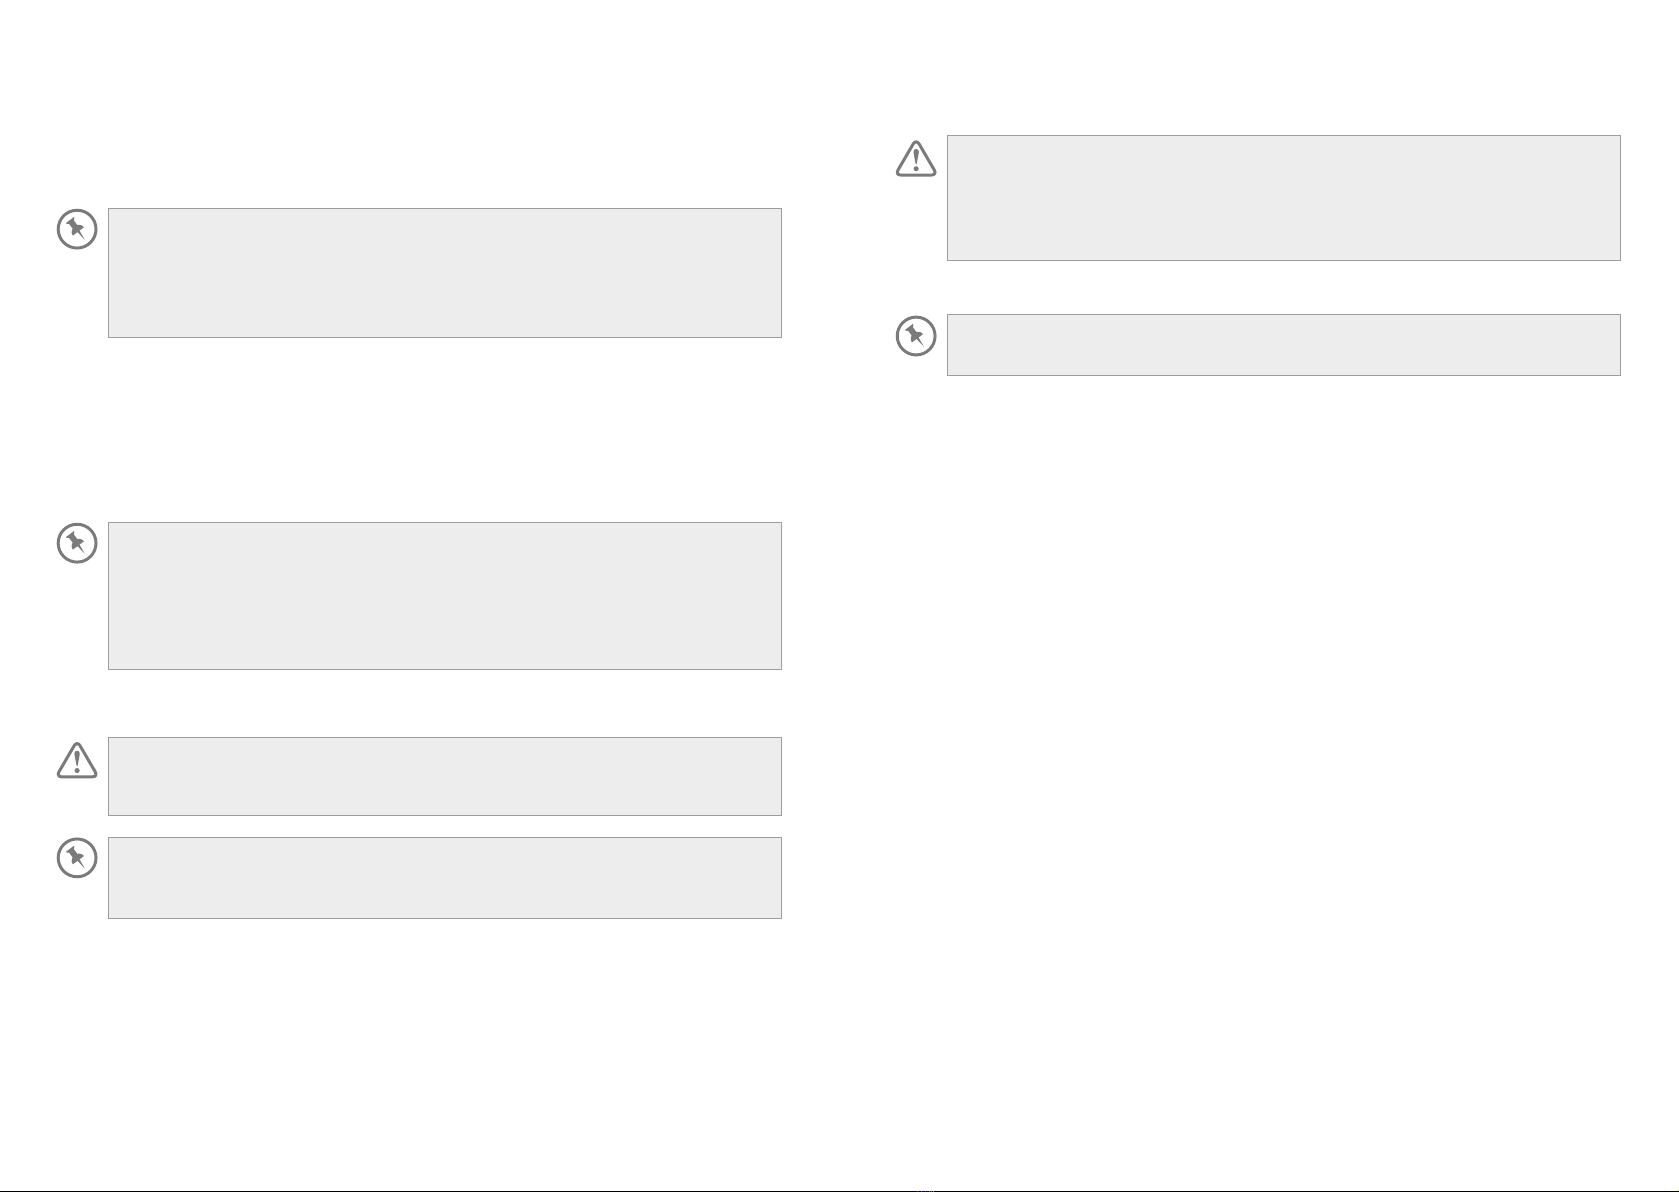Image resolution: width=1679 pixels, height=1192 pixels.
Task: Click the short gray note box on right page
Action: click(1283, 345)
